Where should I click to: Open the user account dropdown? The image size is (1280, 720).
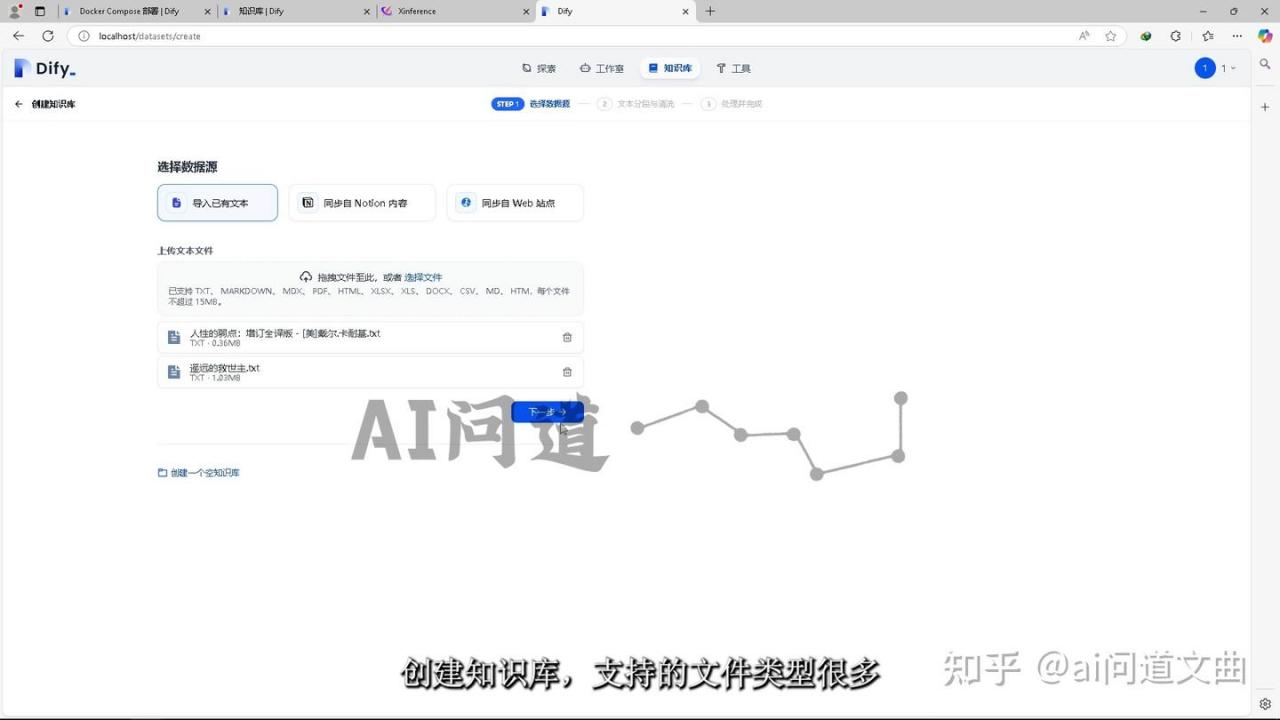1216,68
